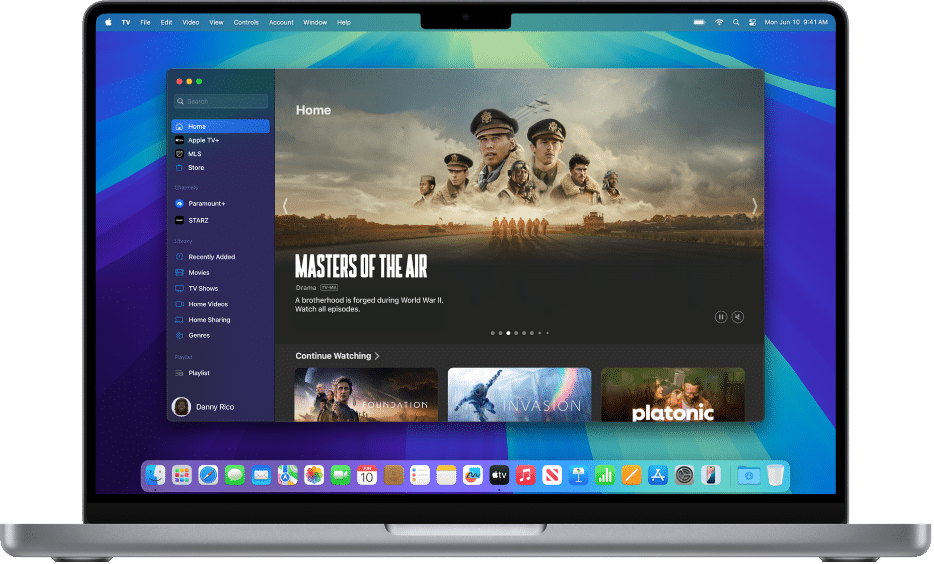Open the Paramount+ channel
Screen dimensions: 934x564
(x=220, y=204)
